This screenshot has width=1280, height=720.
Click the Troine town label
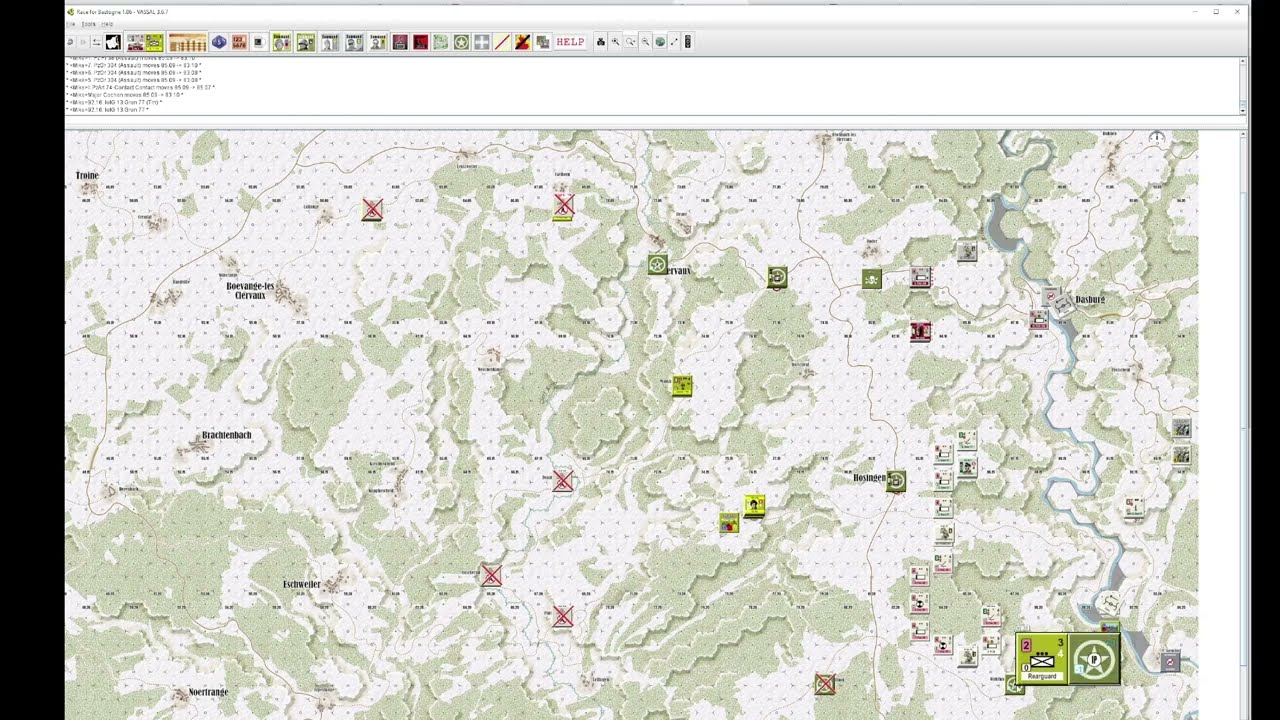[87, 175]
